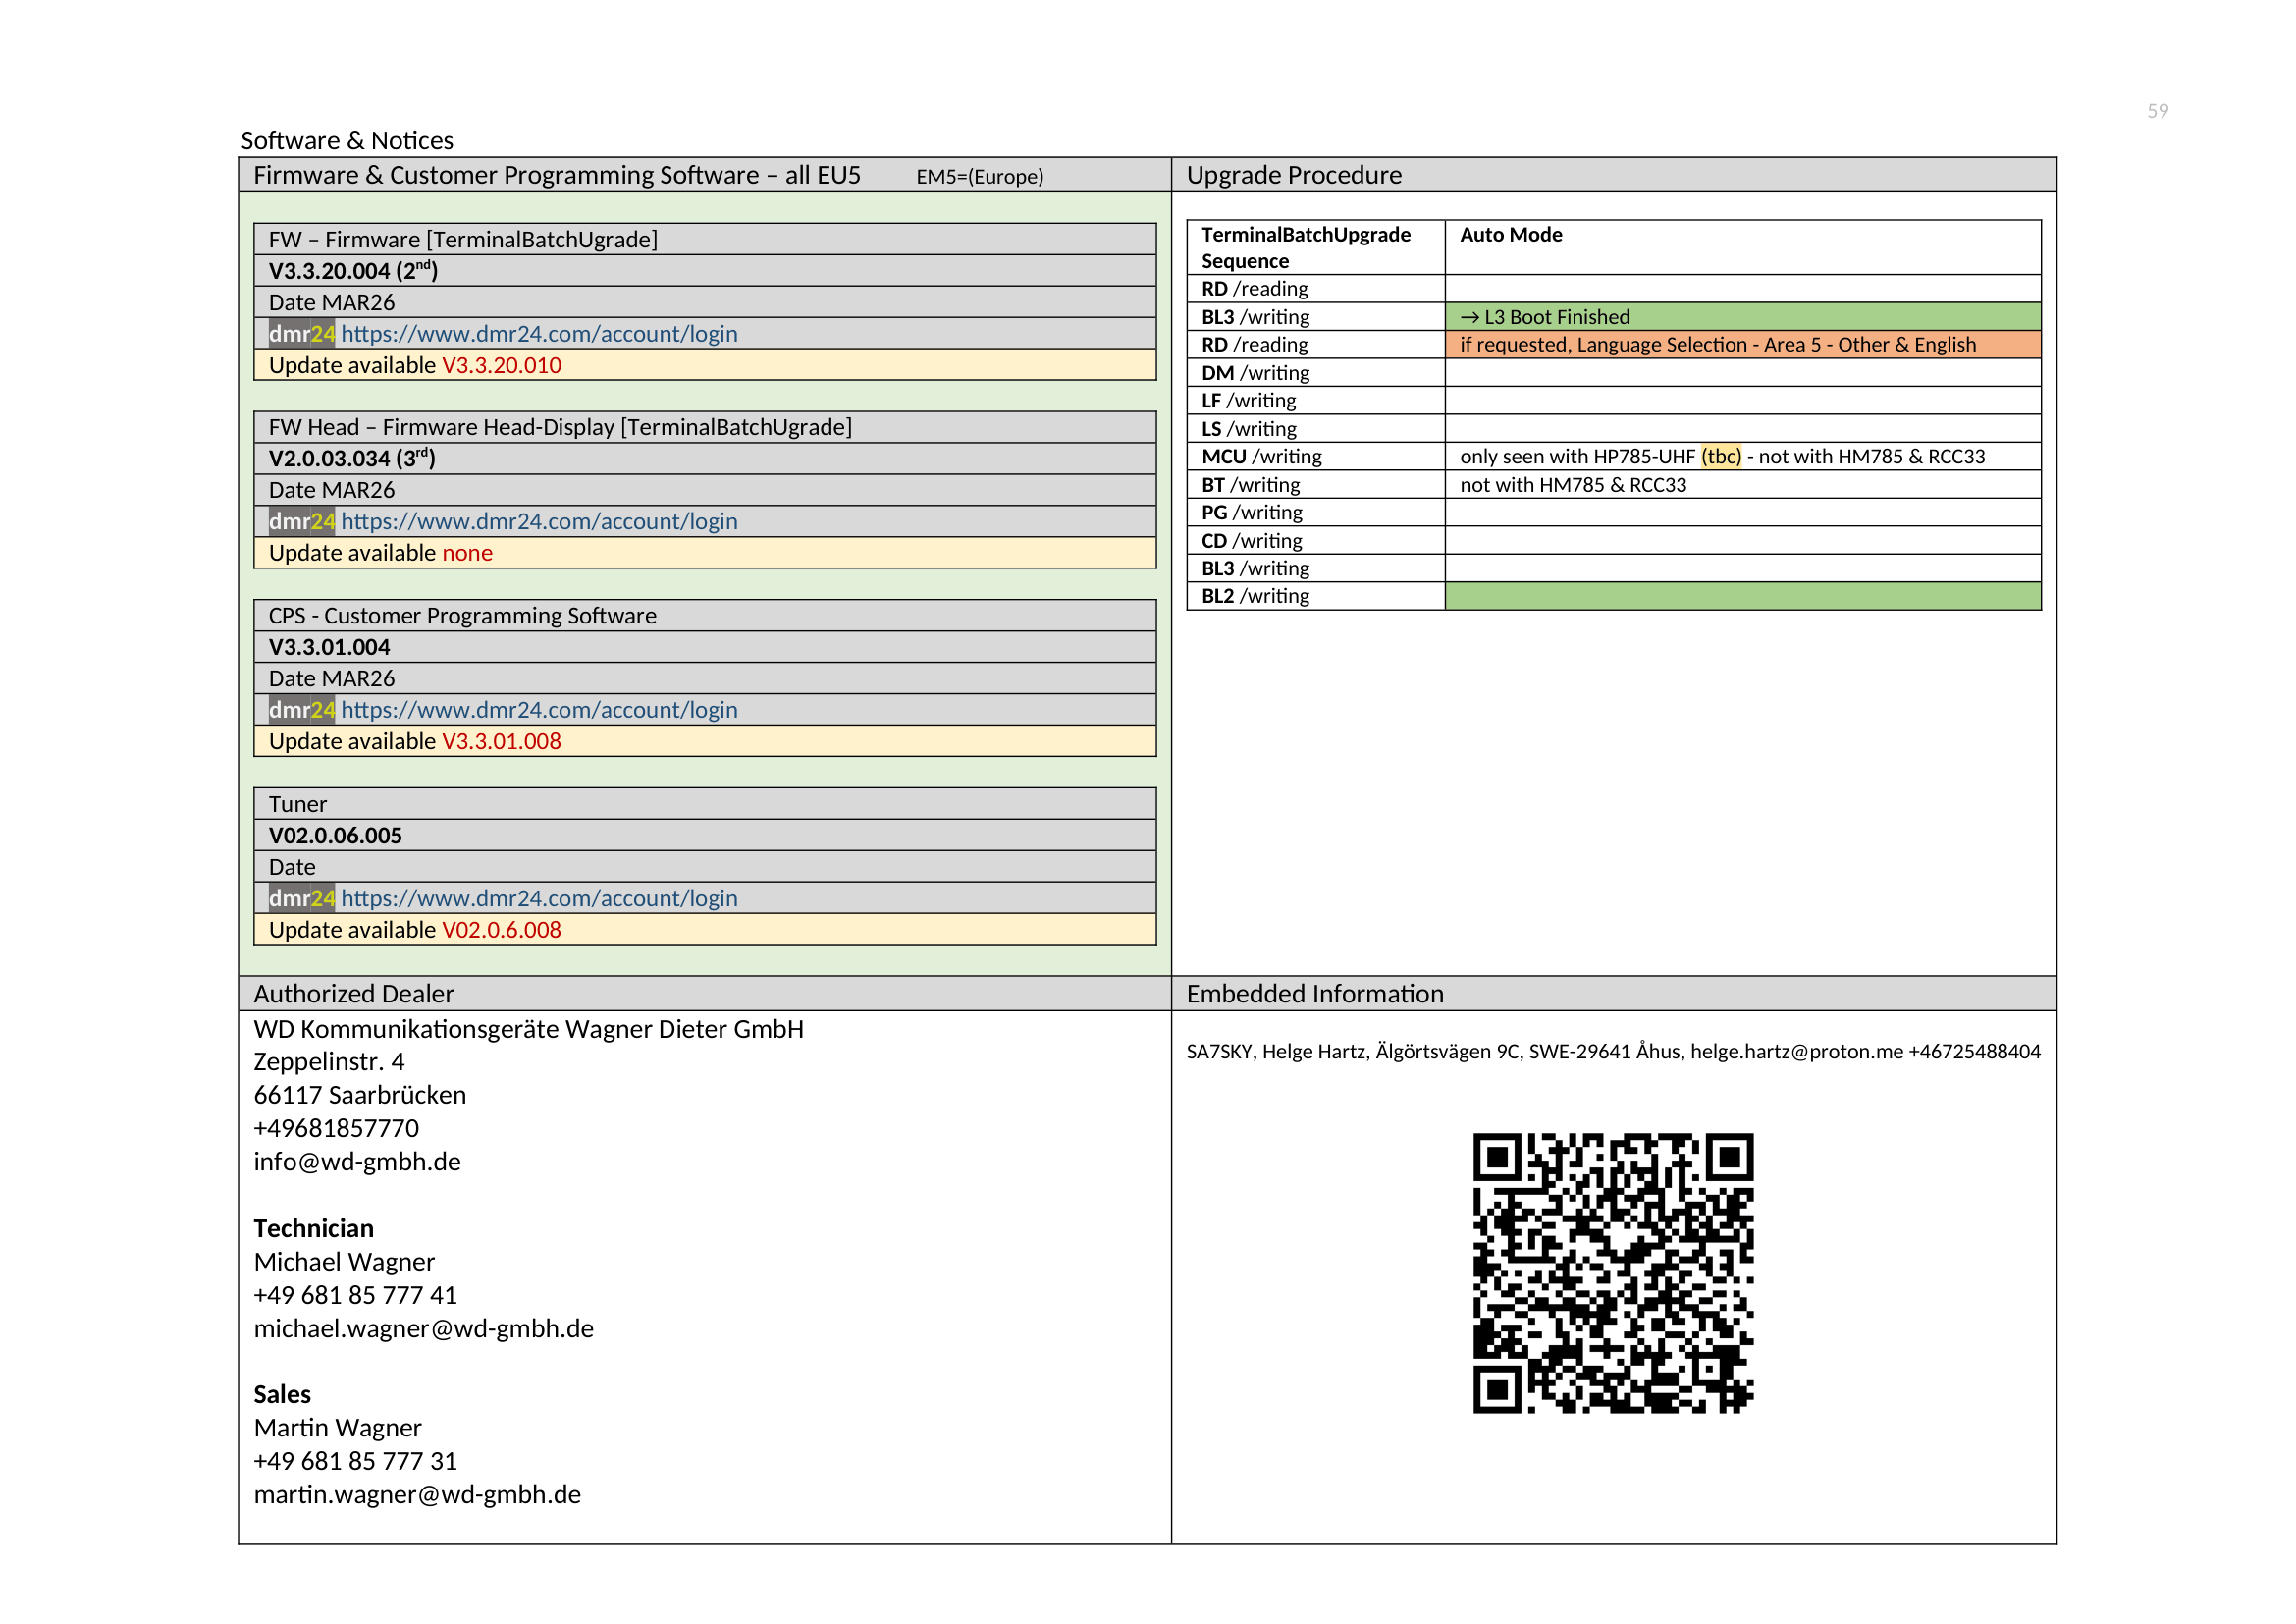Click the Update available V02.0.6.008 row
The width and height of the screenshot is (2296, 1624).
[x=705, y=930]
